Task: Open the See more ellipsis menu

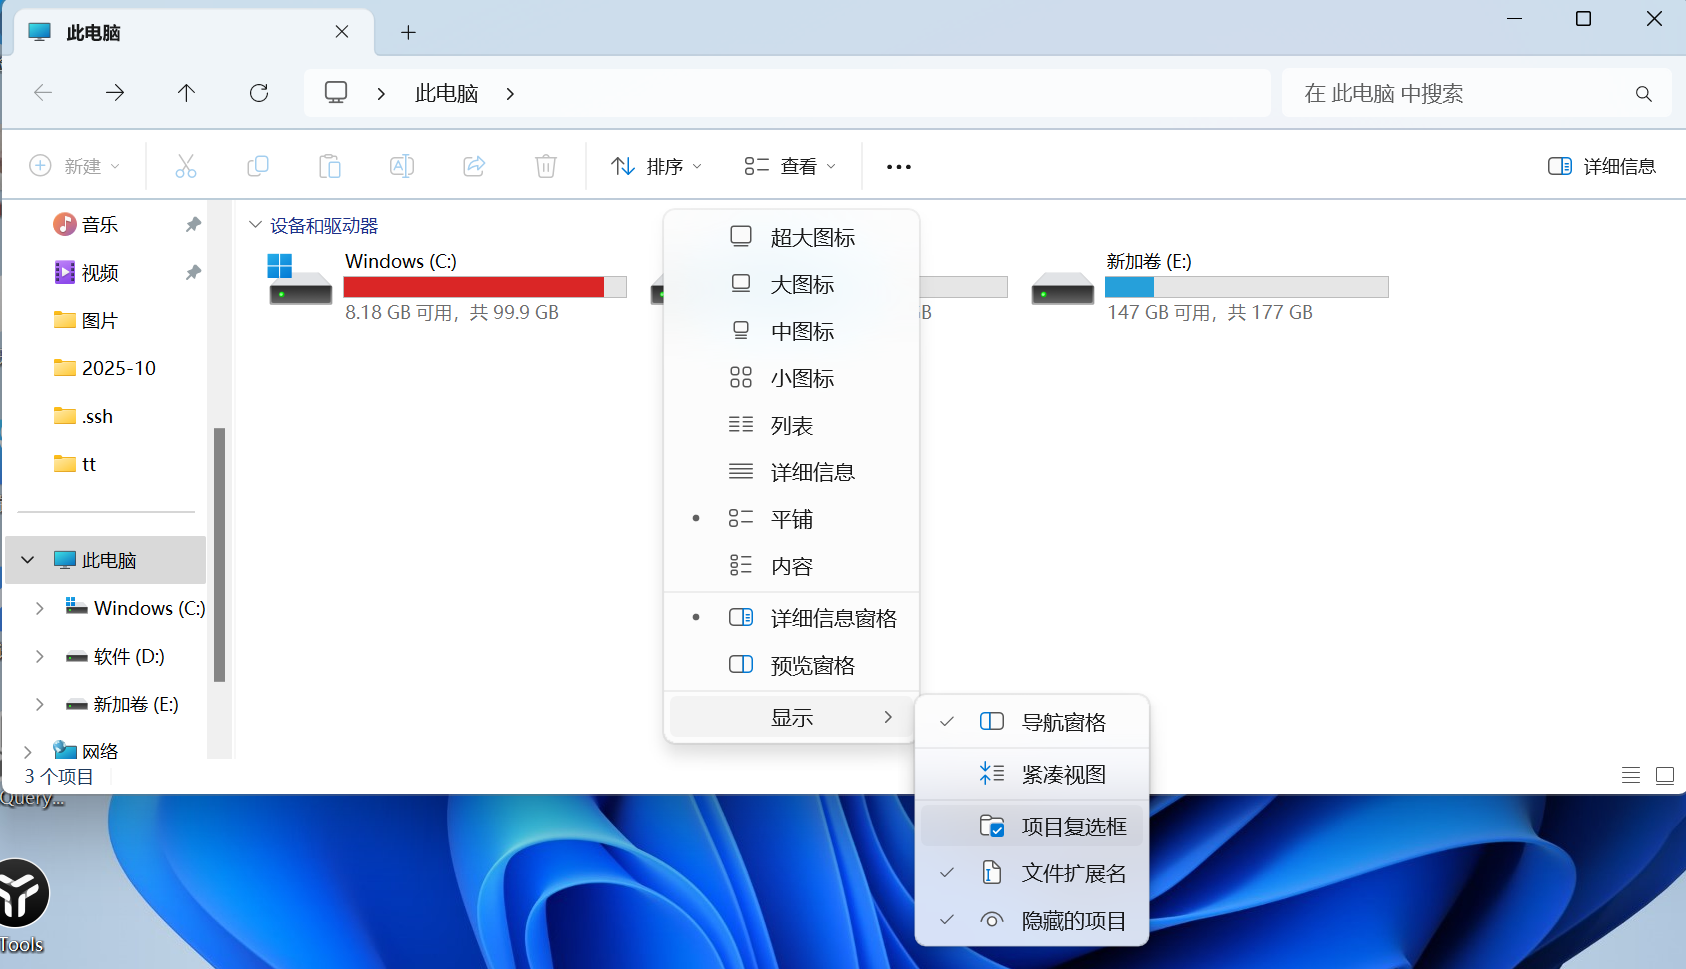Action: point(897,166)
